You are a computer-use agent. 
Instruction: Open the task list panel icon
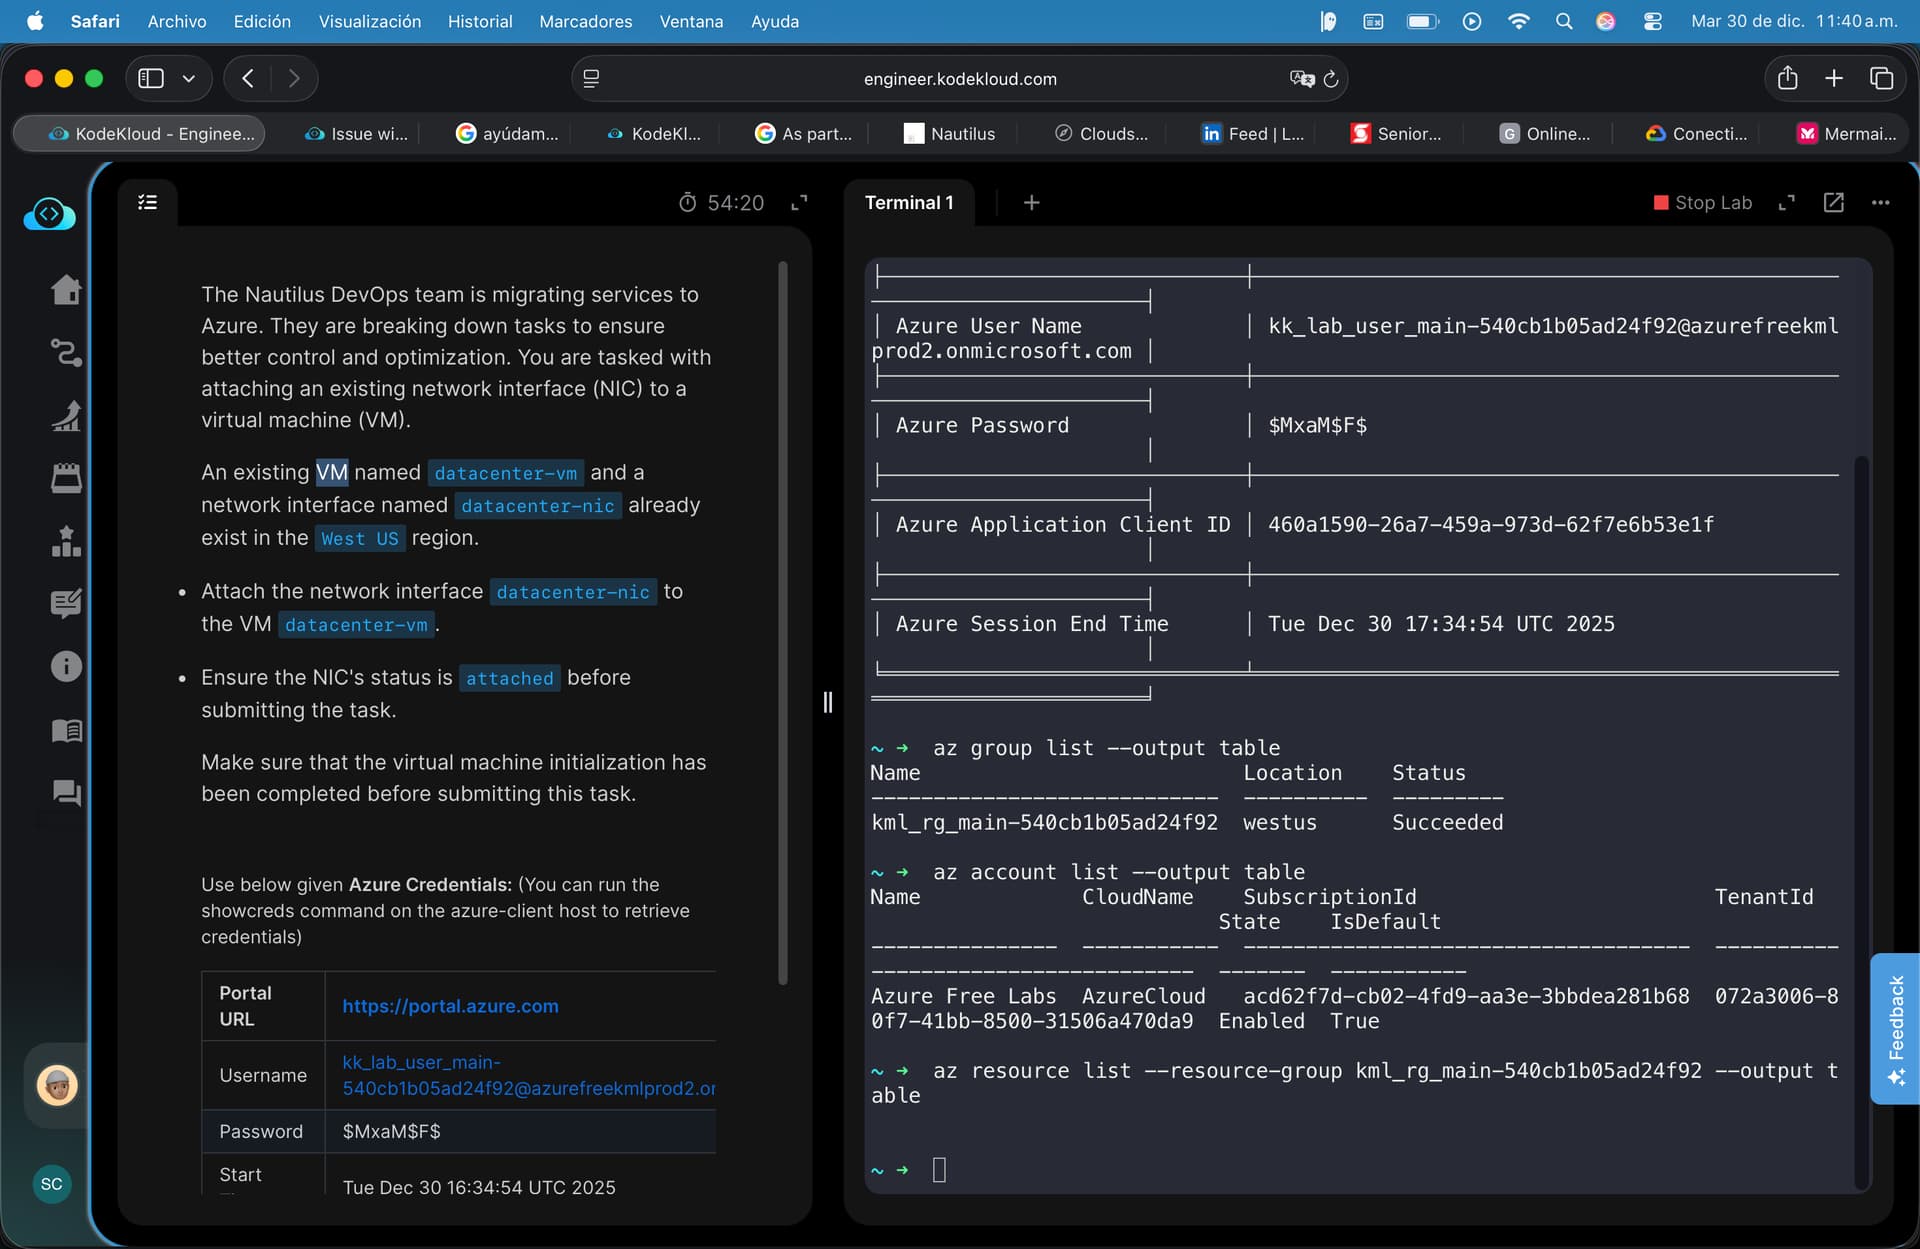pyautogui.click(x=147, y=203)
